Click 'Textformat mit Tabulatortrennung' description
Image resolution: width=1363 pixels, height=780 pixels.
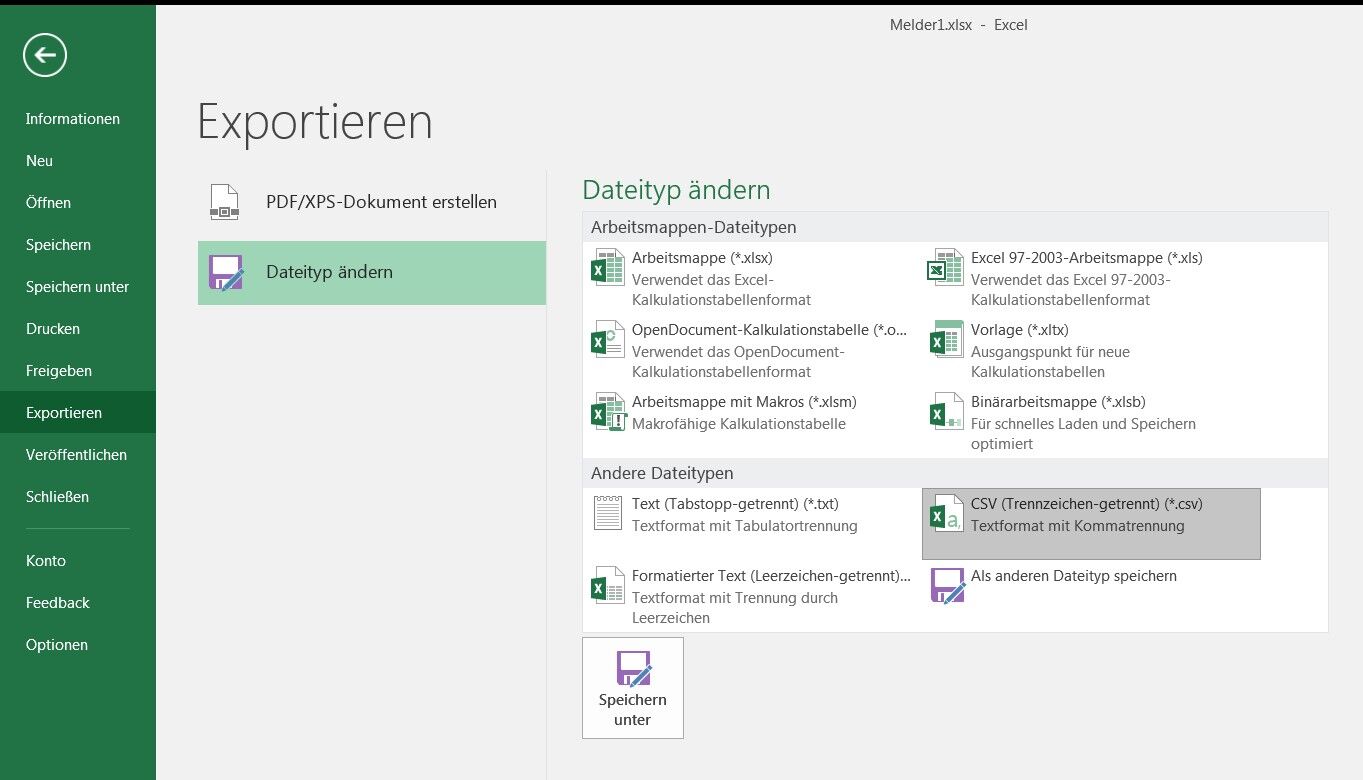745,526
